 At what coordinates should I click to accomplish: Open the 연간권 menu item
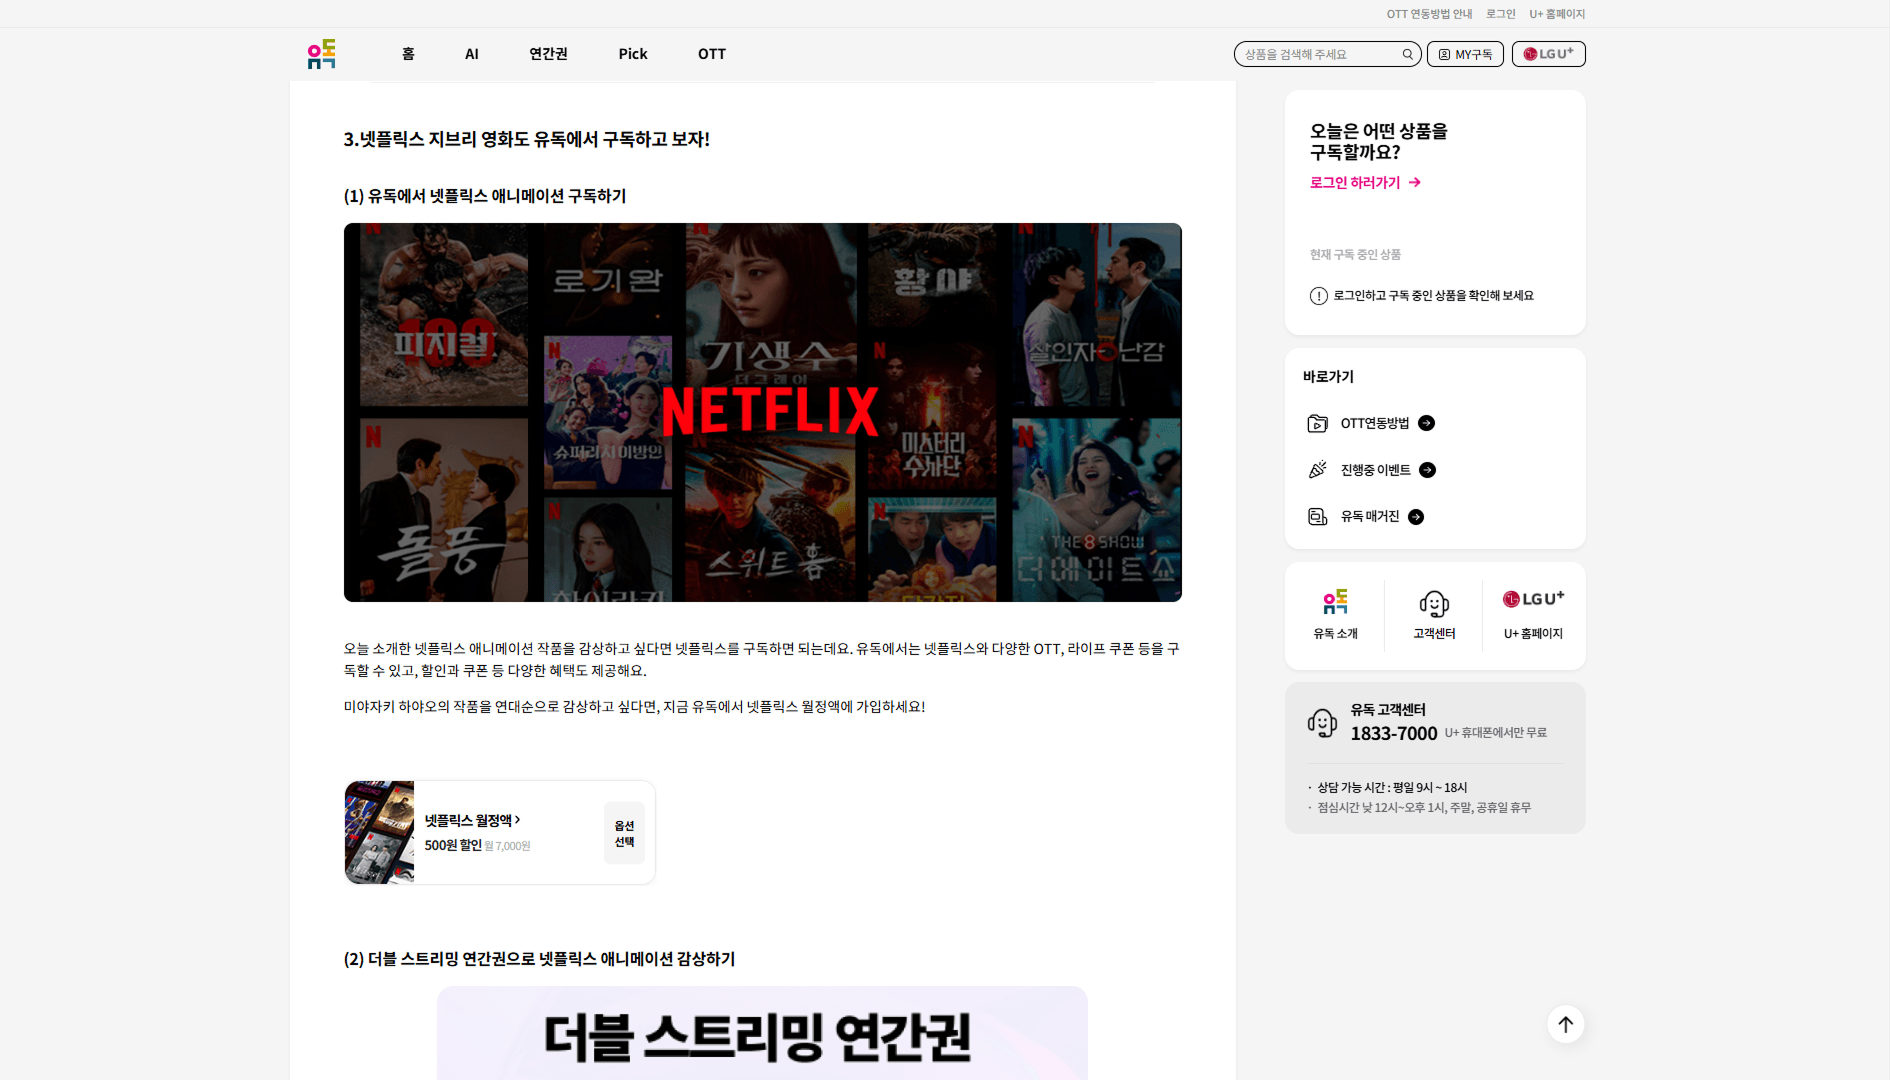coord(548,54)
